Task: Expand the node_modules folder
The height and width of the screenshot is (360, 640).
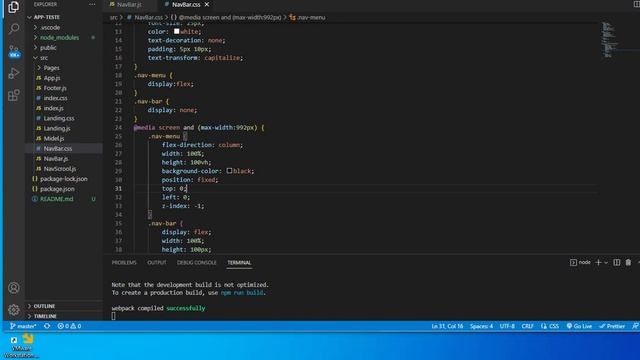Action: tap(60, 38)
